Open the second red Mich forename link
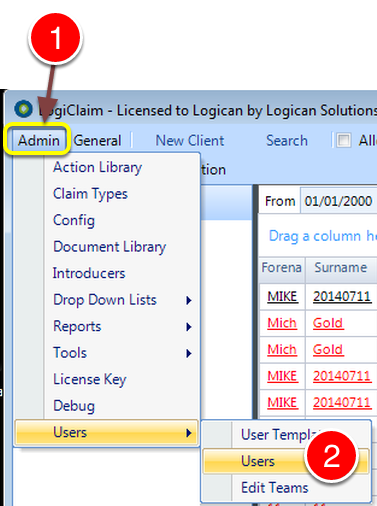This screenshot has height=506, width=377. click(x=282, y=349)
